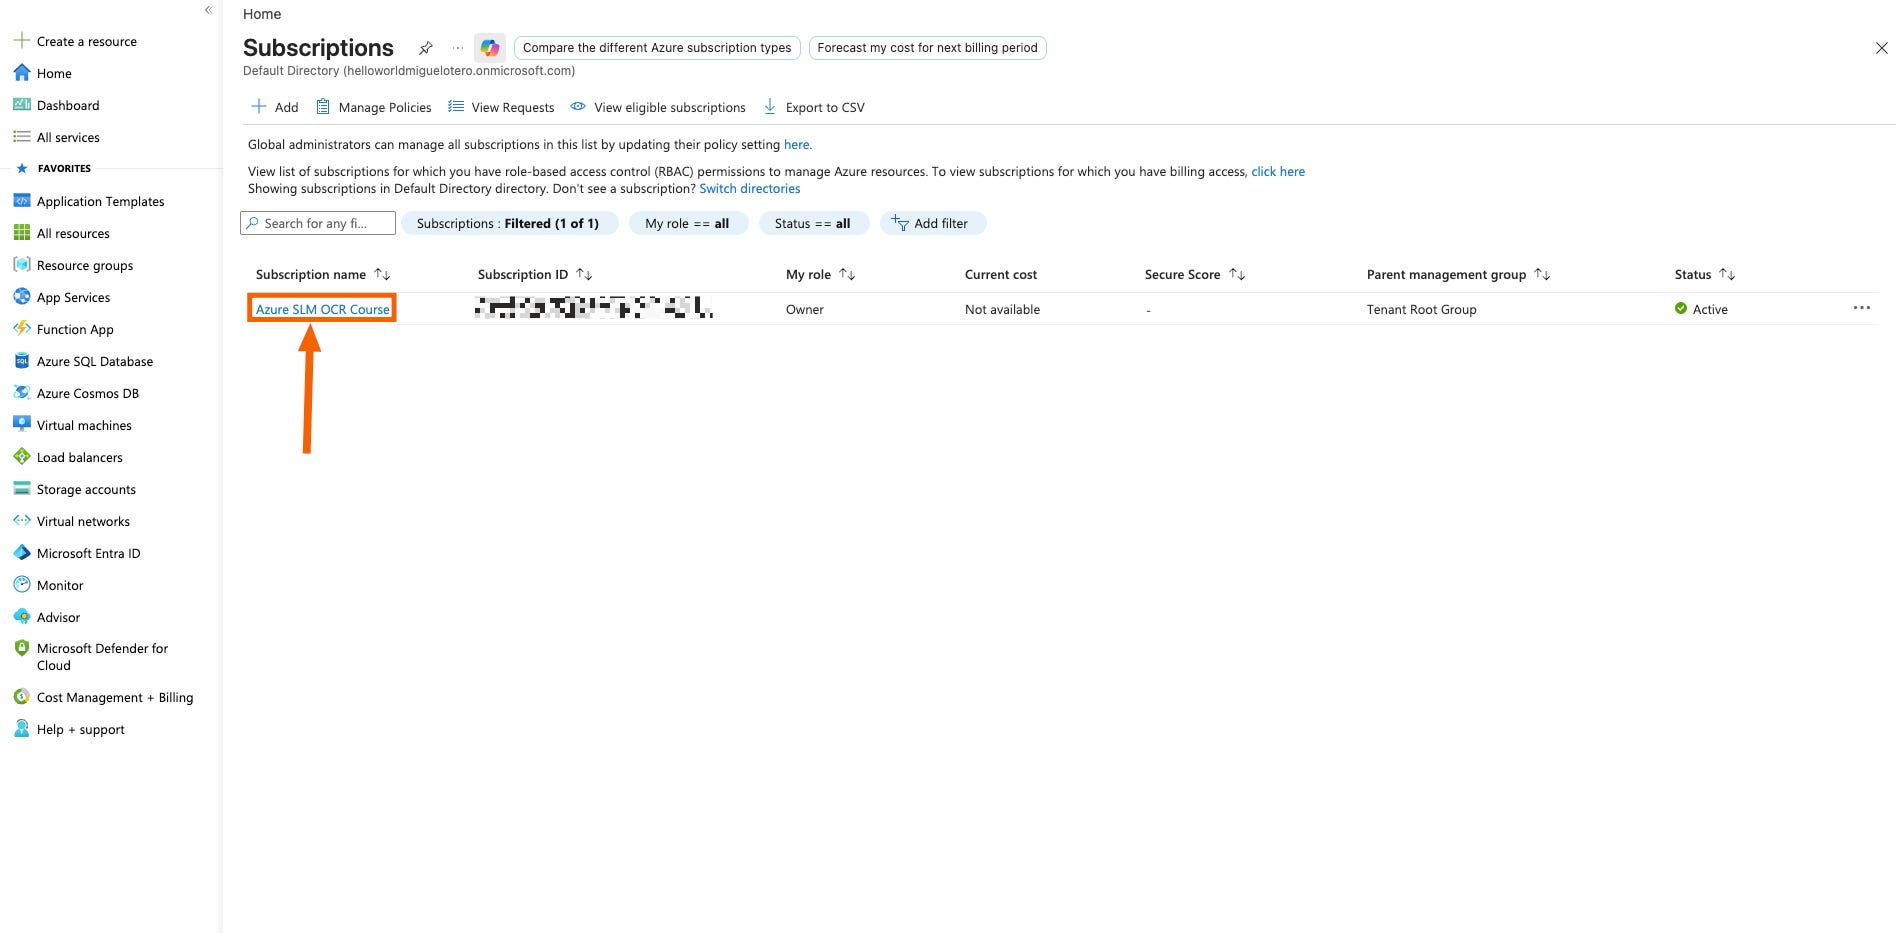Open the Resource groups cube icon
1896x933 pixels.
coord(21,265)
